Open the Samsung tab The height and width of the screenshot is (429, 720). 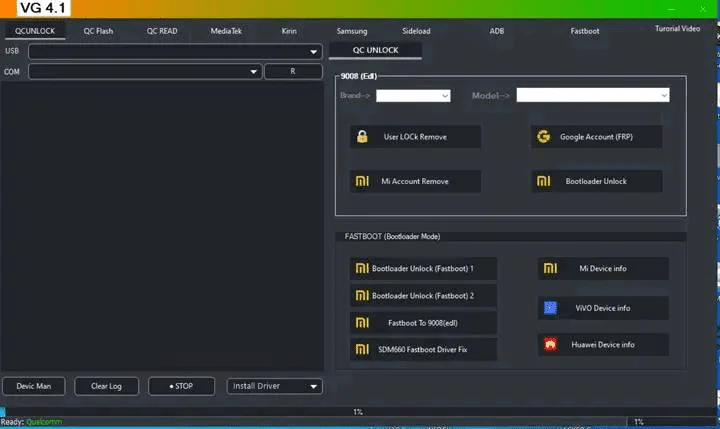click(x=352, y=31)
